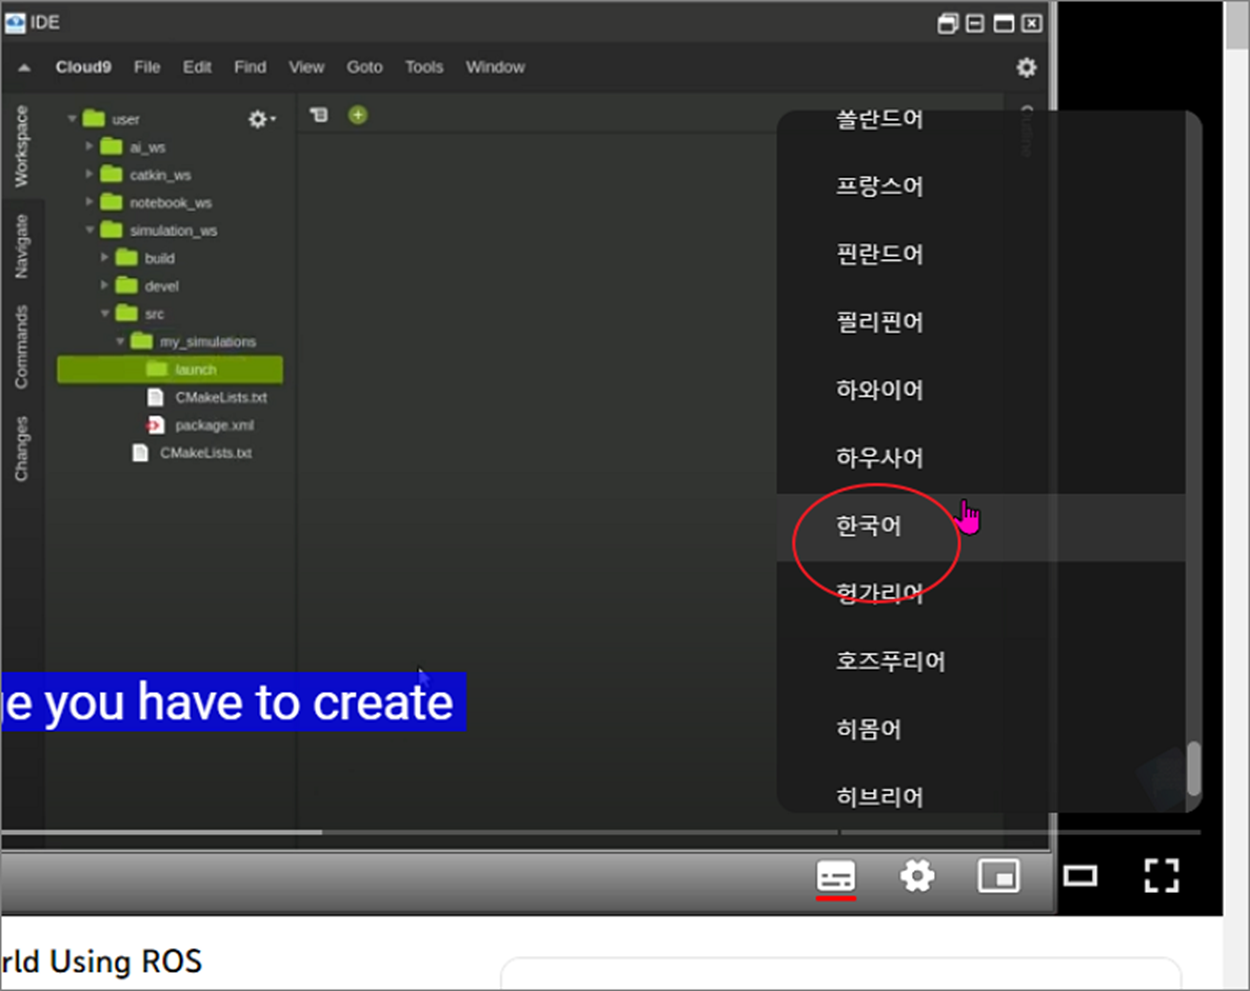Click the package.xml file icon
Image resolution: width=1250 pixels, height=991 pixels.
155,425
